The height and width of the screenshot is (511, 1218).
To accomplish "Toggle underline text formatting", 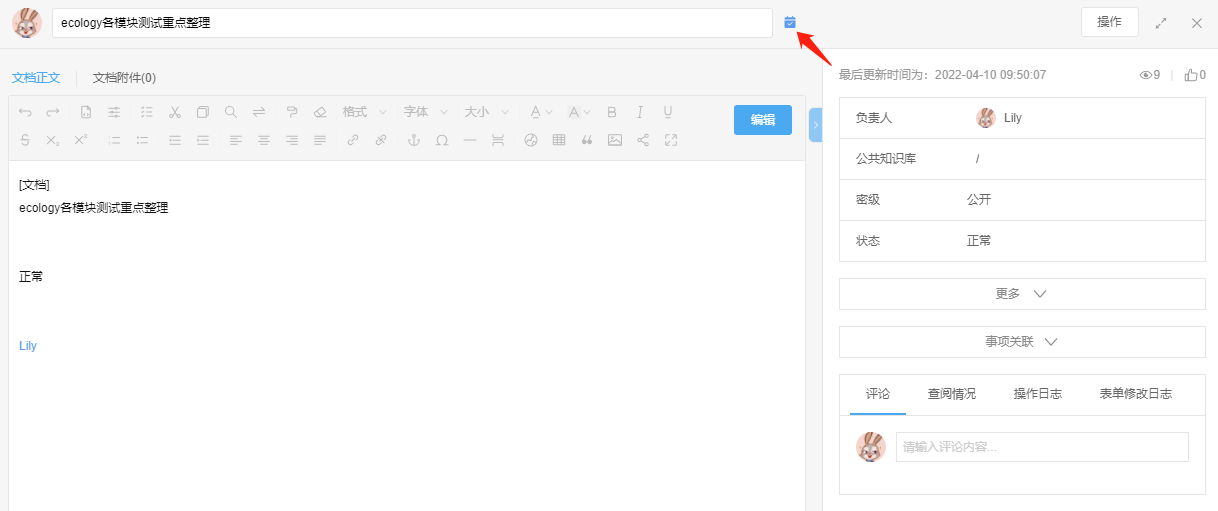I will pyautogui.click(x=668, y=112).
